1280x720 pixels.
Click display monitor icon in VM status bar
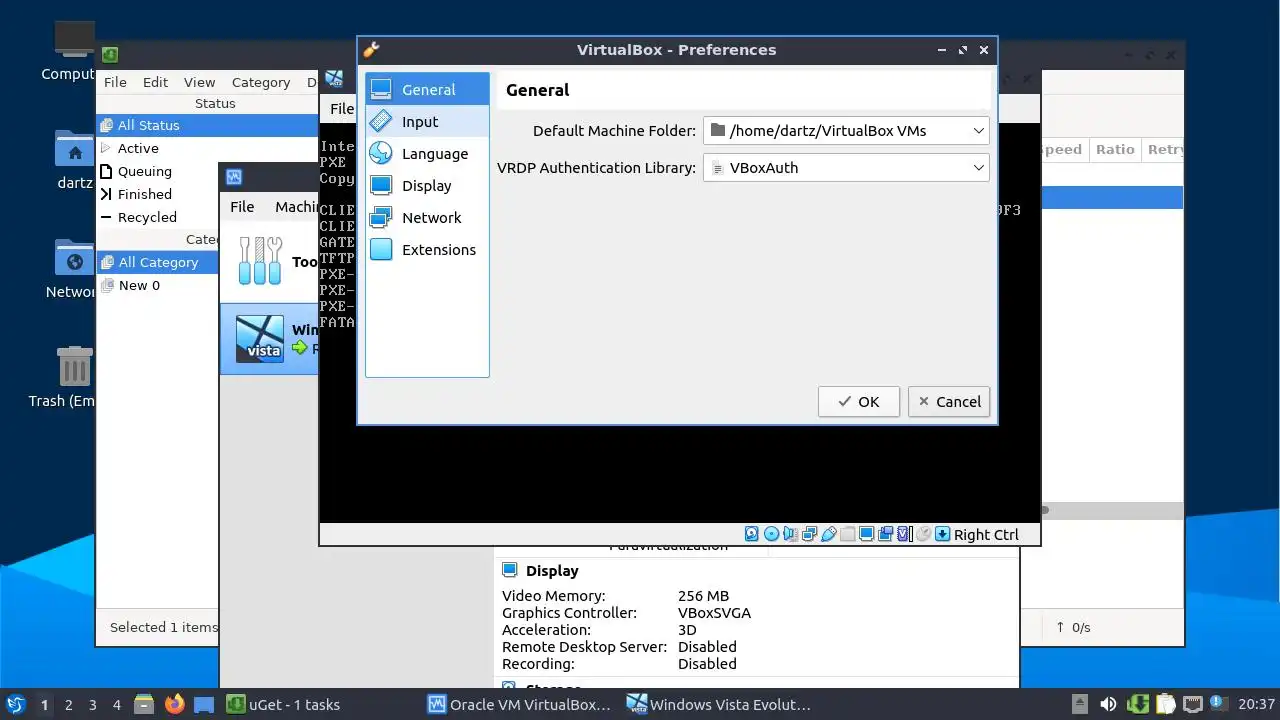click(x=866, y=534)
